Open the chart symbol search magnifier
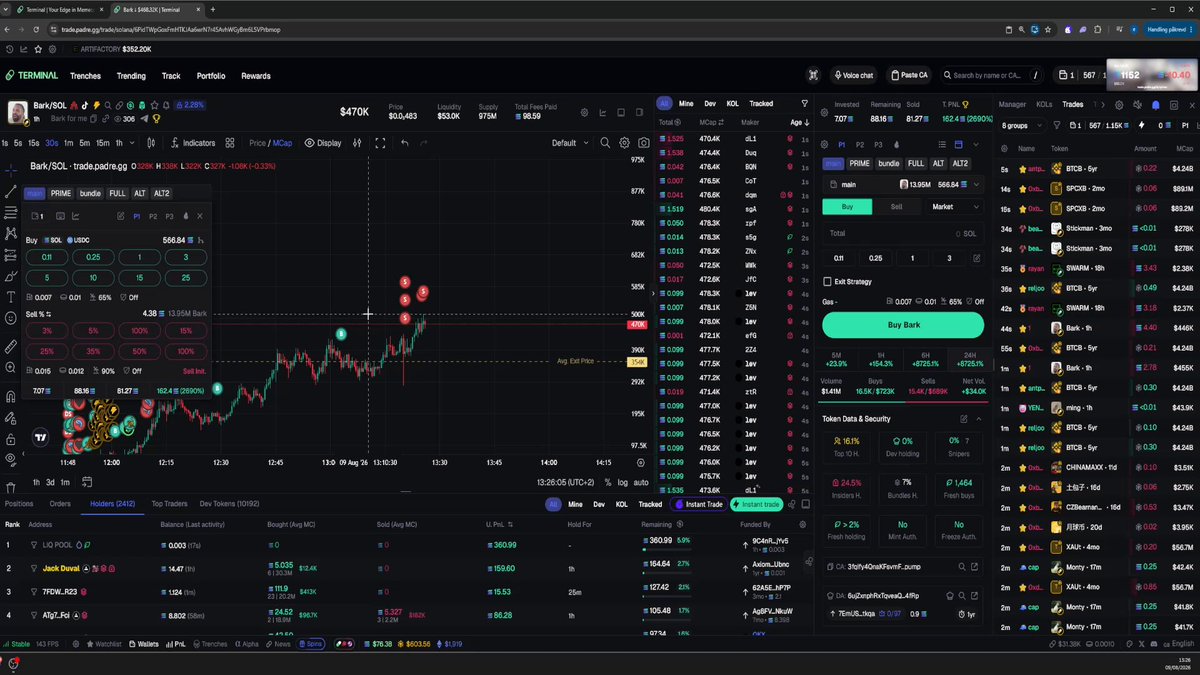This screenshot has height=675, width=1200. [x=605, y=143]
